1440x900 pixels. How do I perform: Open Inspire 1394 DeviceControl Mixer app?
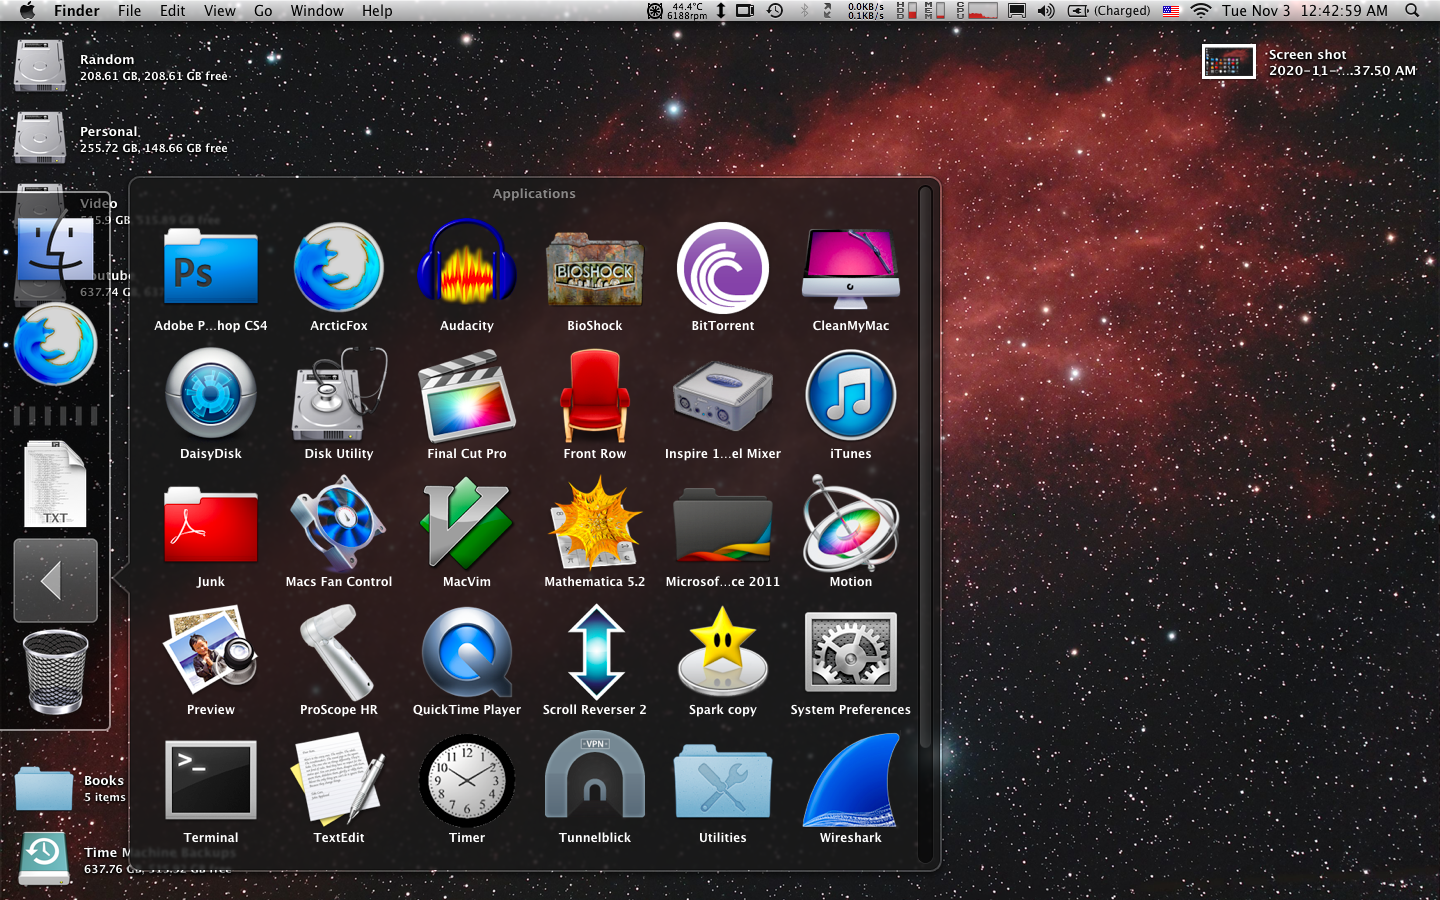tap(723, 396)
